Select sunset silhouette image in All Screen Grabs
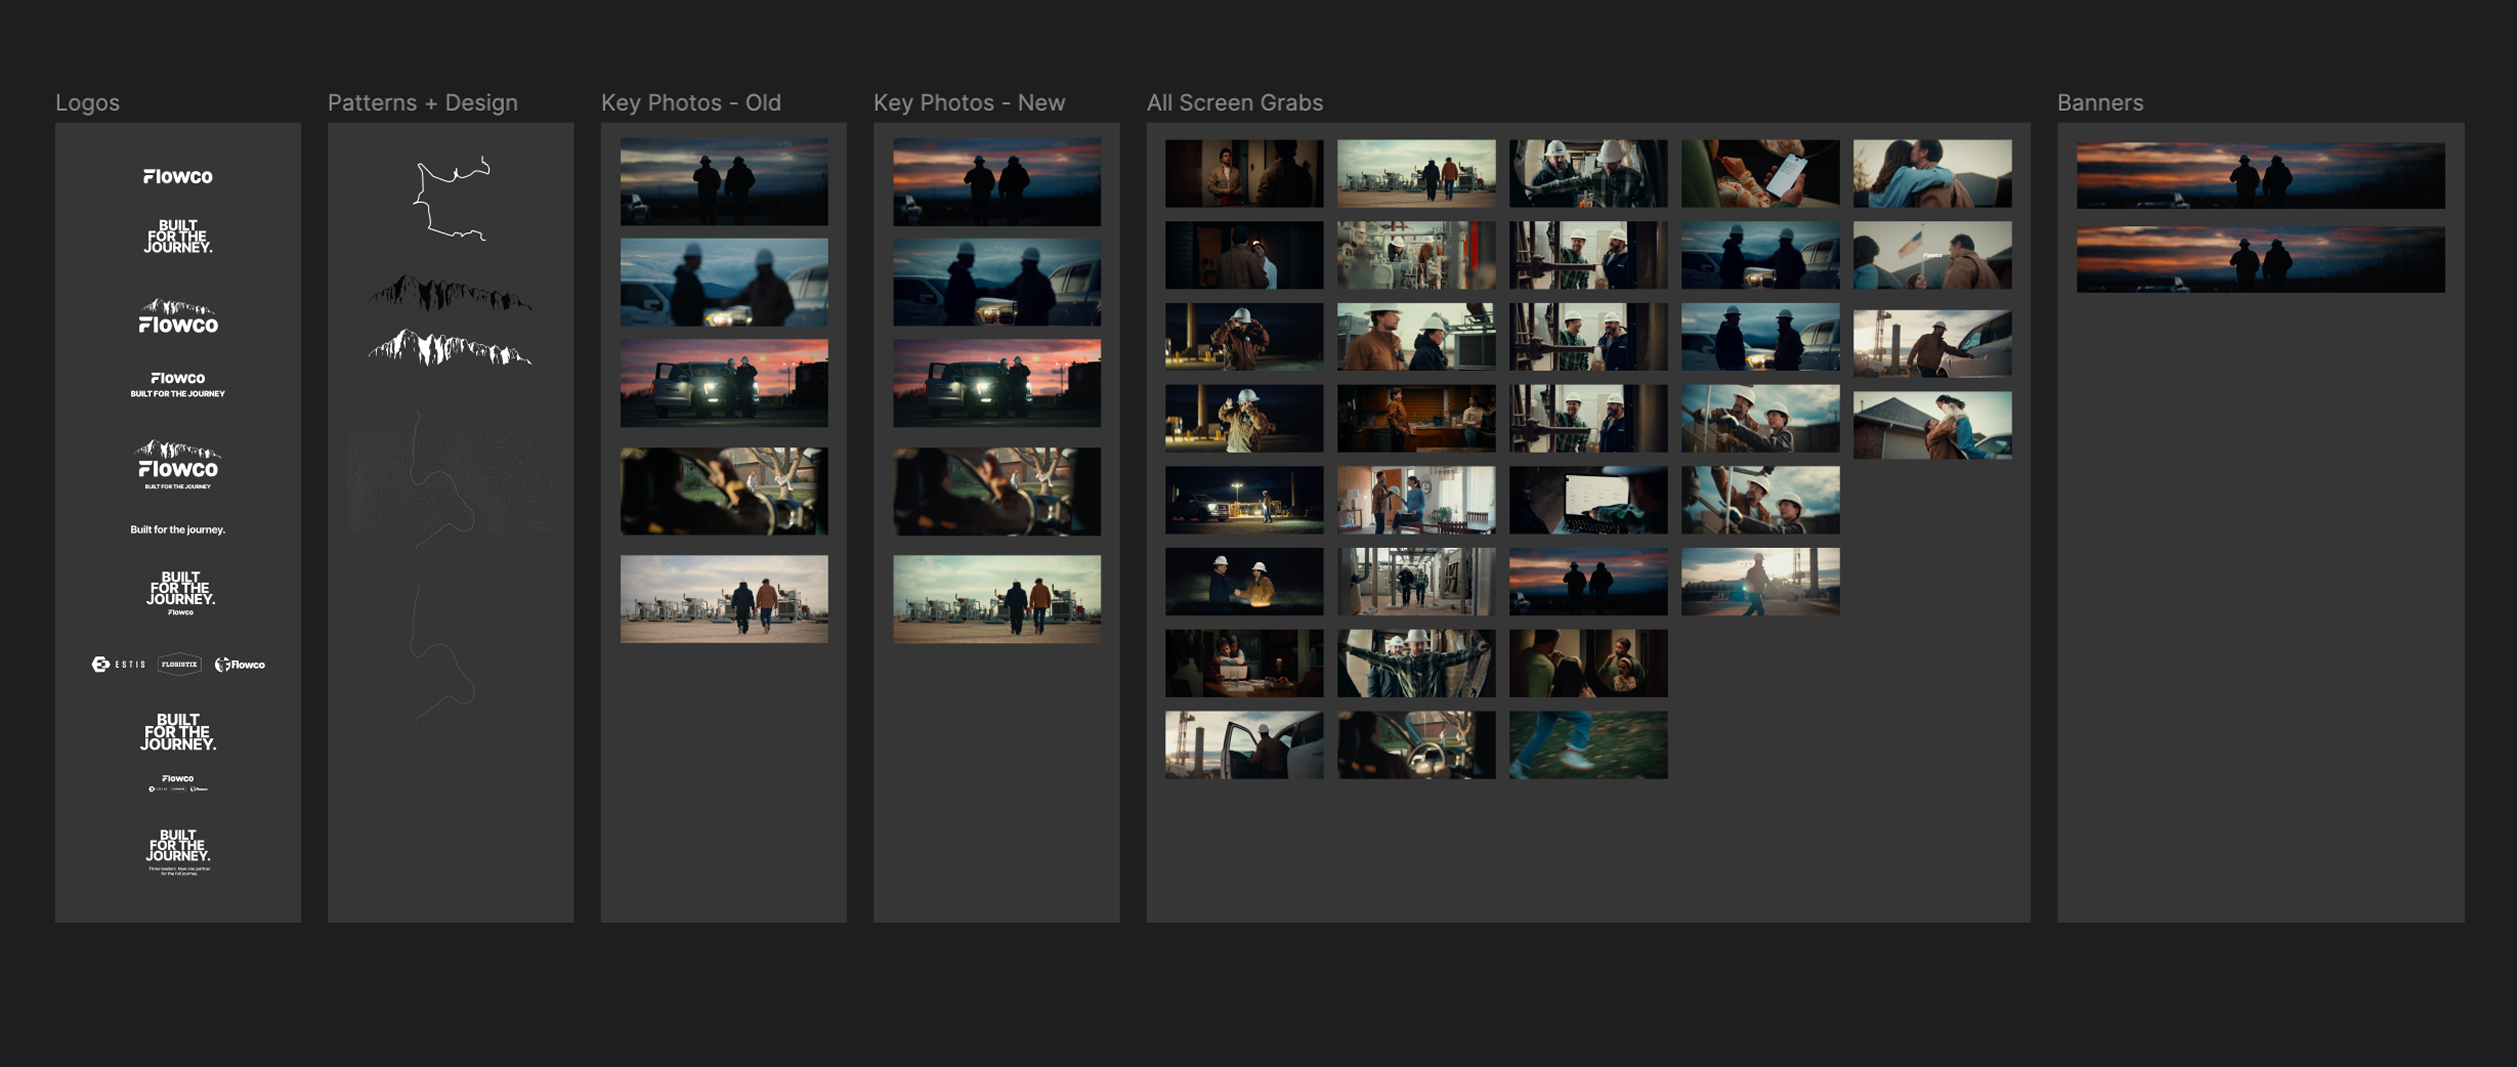Viewport: 2517px width, 1067px height. pos(1588,582)
